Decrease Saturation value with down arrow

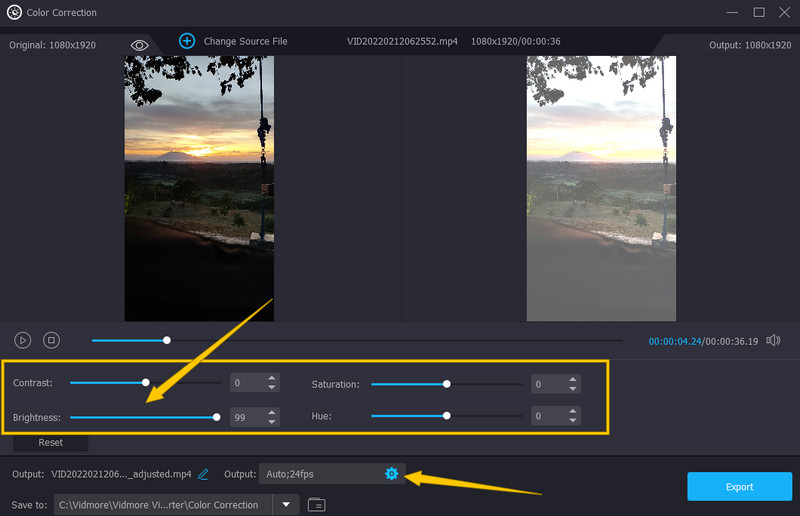[573, 388]
